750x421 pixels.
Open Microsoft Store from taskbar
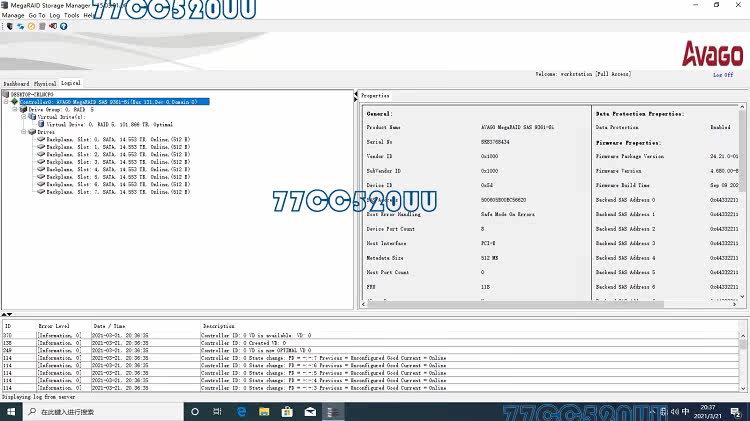pyautogui.click(x=287, y=411)
